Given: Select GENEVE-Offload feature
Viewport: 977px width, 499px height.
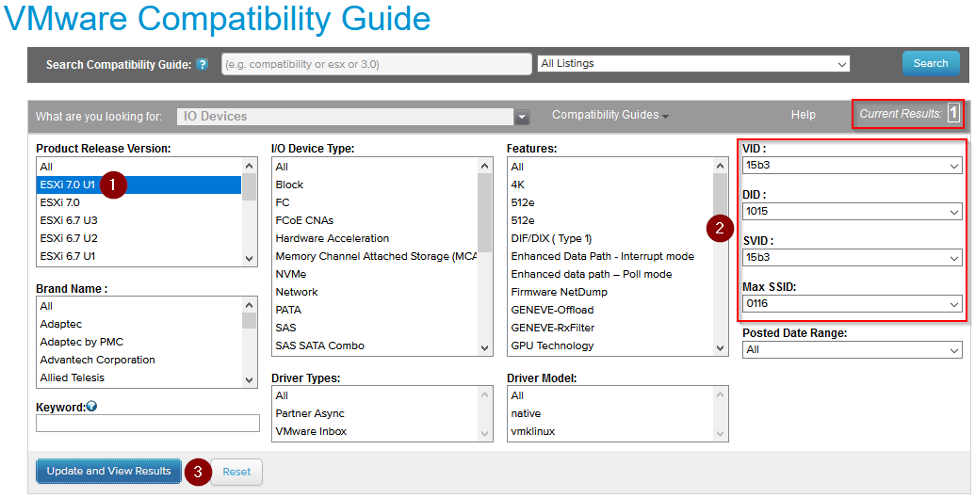Looking at the screenshot, I should pyautogui.click(x=611, y=310).
